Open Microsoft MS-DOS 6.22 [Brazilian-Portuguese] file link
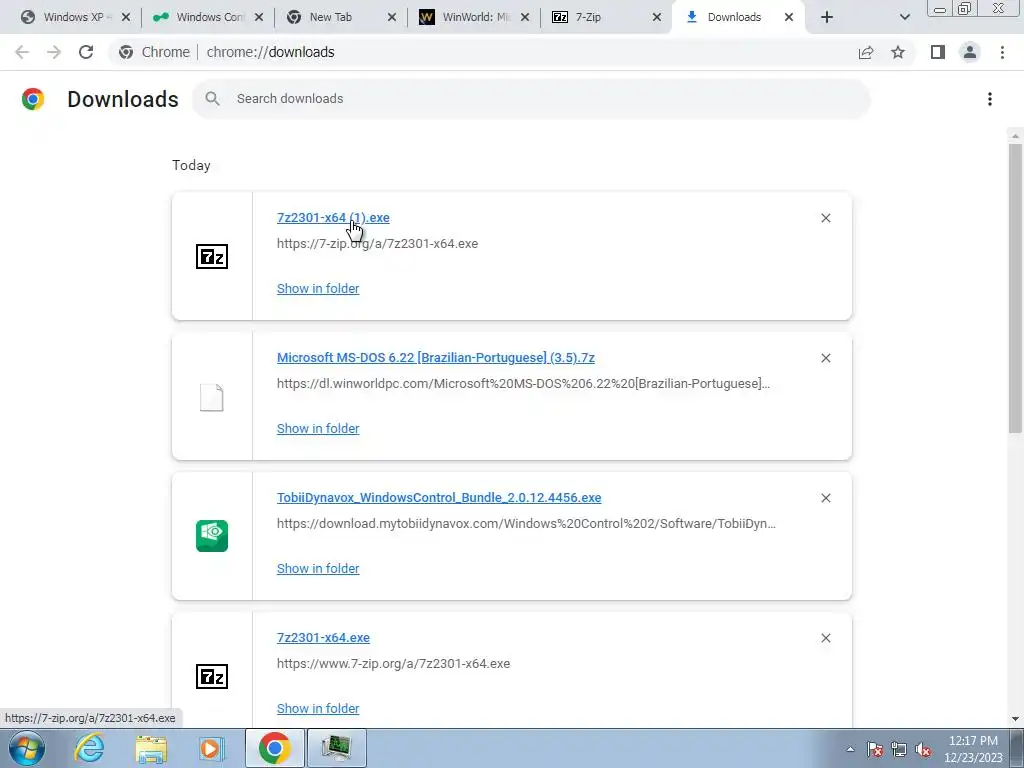This screenshot has width=1024, height=768. tap(436, 358)
